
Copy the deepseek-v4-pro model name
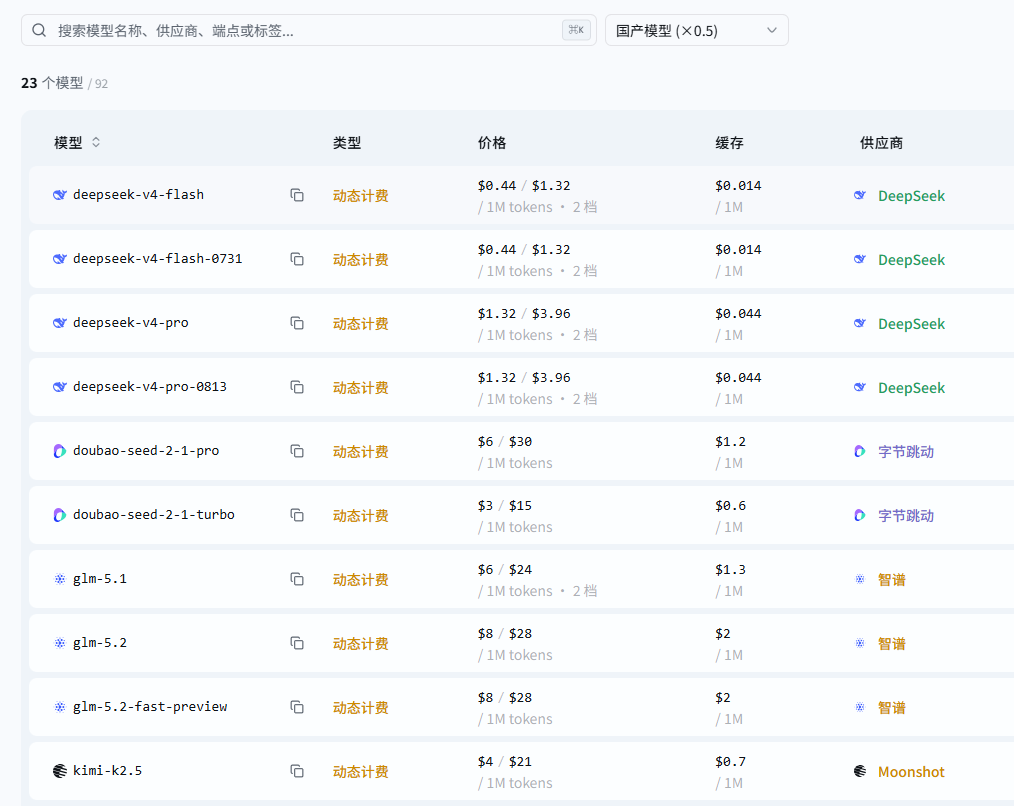pos(297,323)
